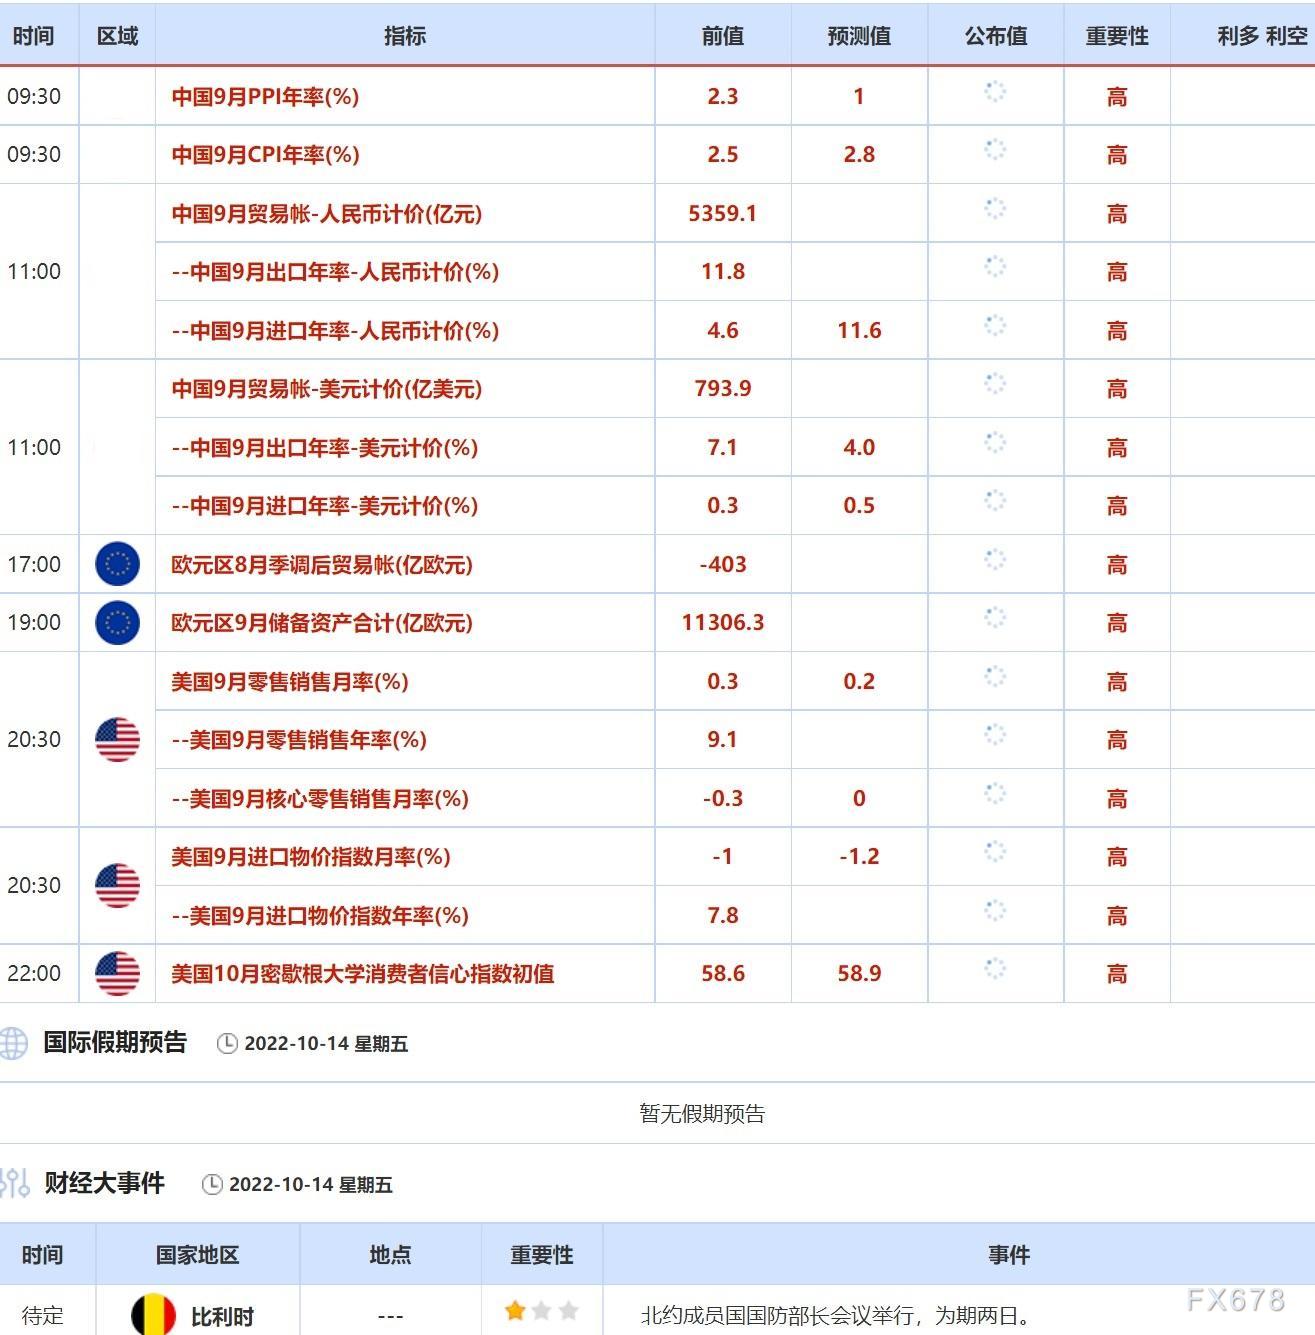Click the EU flag icon at 19:00
Viewport: 1315px width, 1335px height.
click(117, 622)
